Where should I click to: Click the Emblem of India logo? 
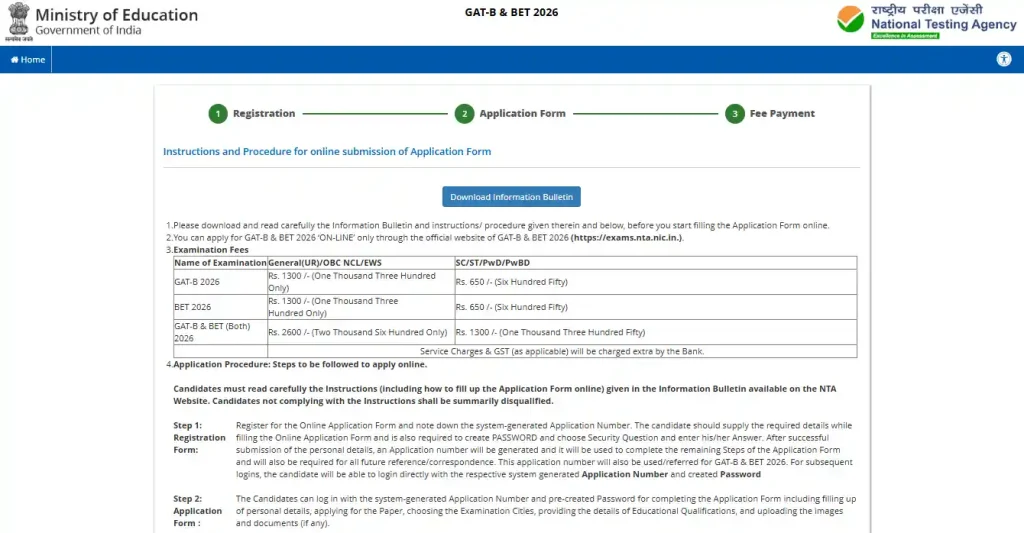18,22
